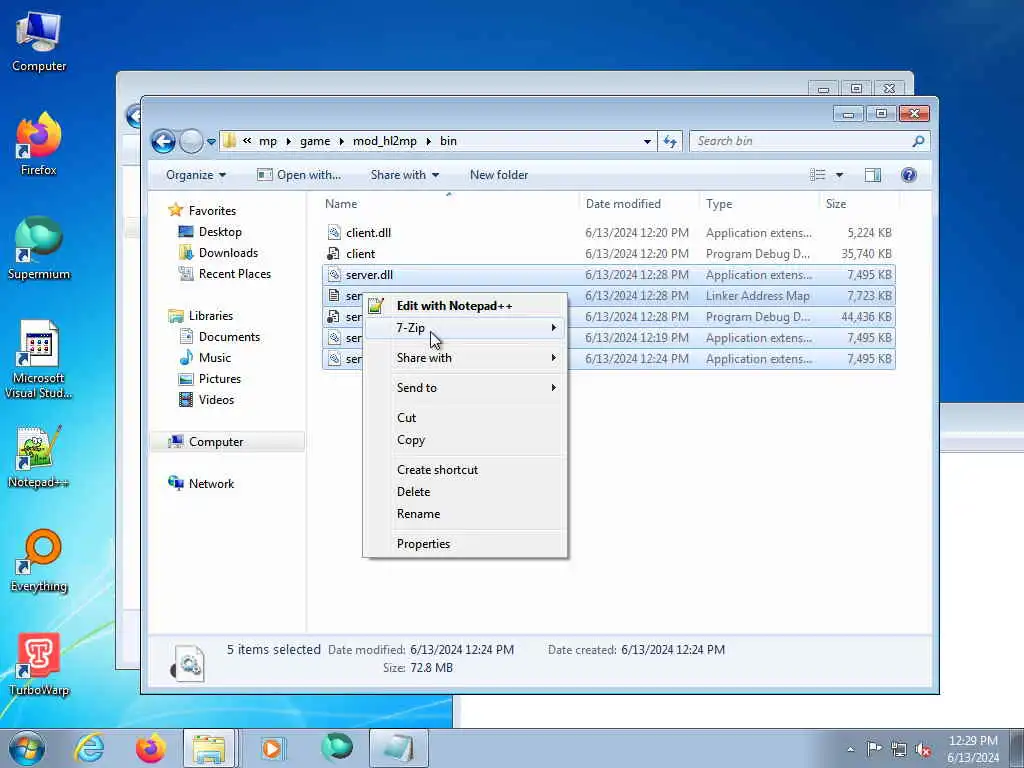
Task: Open Desktop under Favorites
Action: pyautogui.click(x=220, y=232)
